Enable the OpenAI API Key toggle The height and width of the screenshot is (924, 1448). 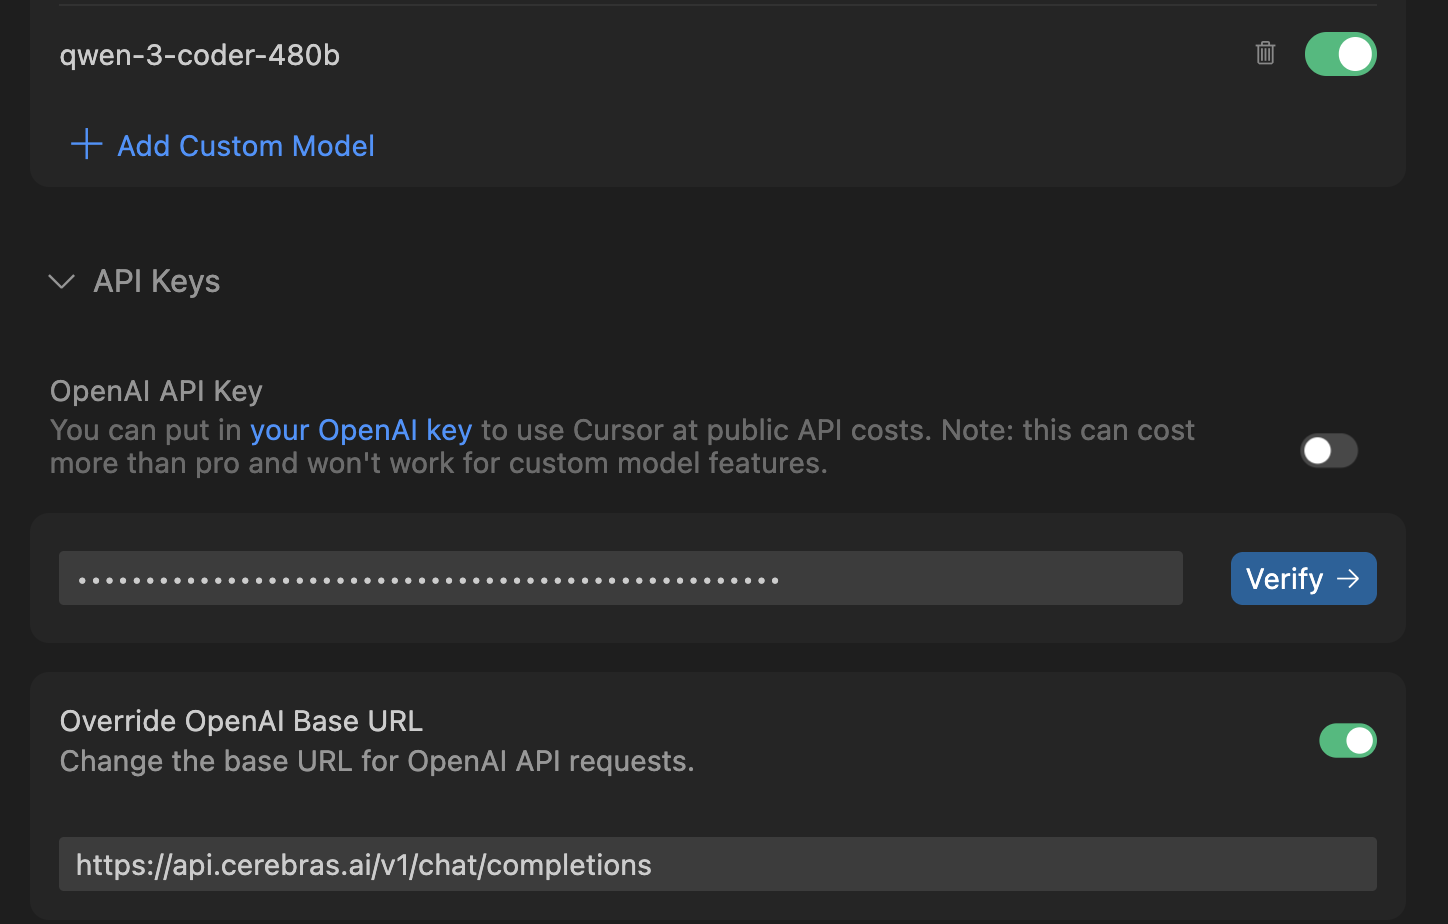point(1328,451)
